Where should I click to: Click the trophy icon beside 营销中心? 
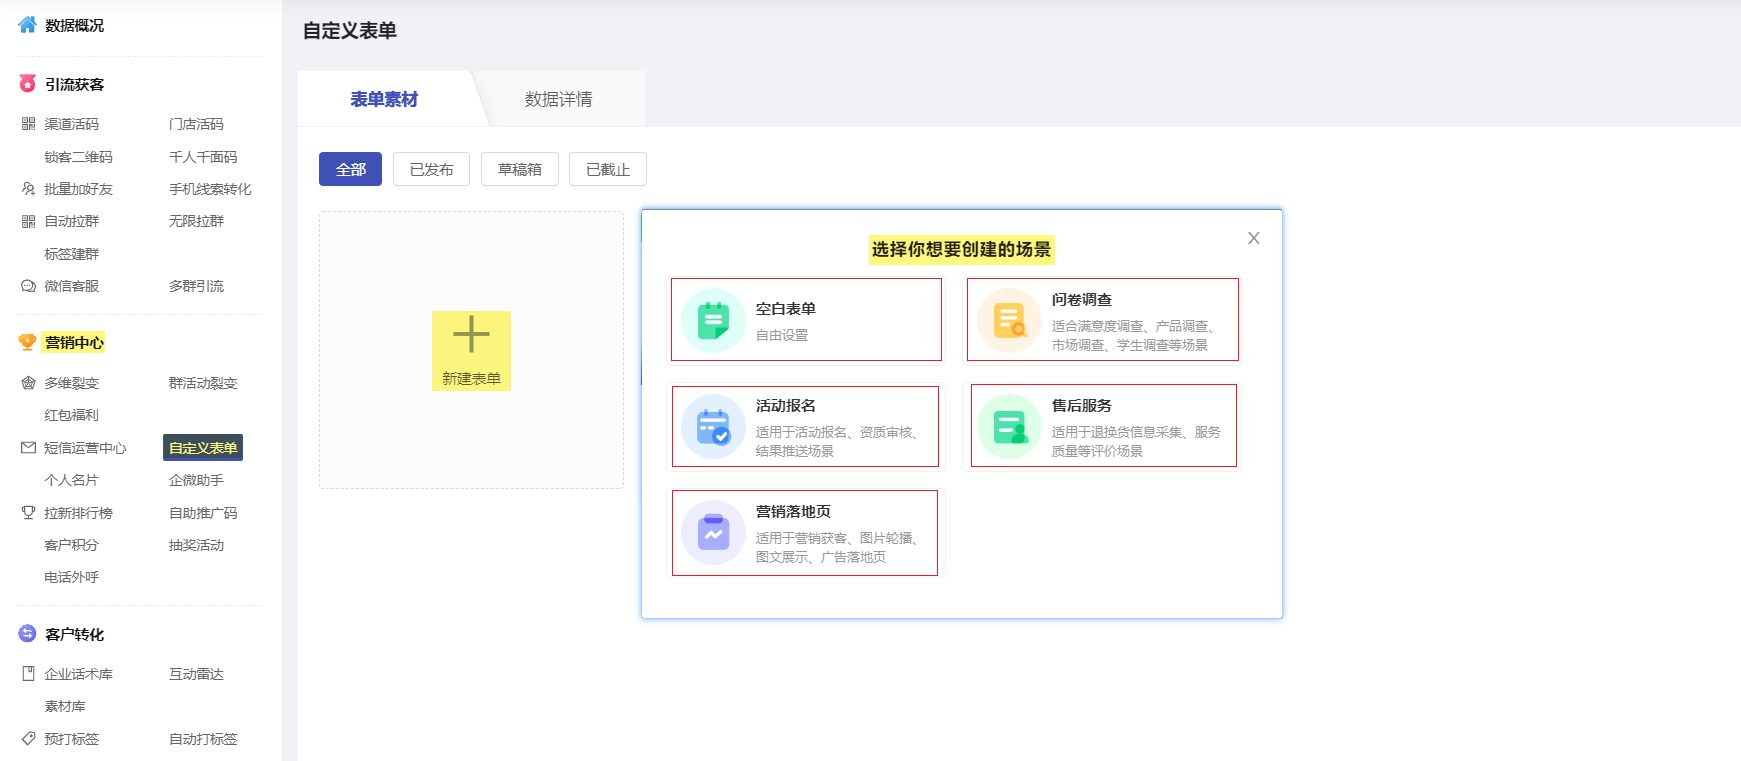click(27, 342)
